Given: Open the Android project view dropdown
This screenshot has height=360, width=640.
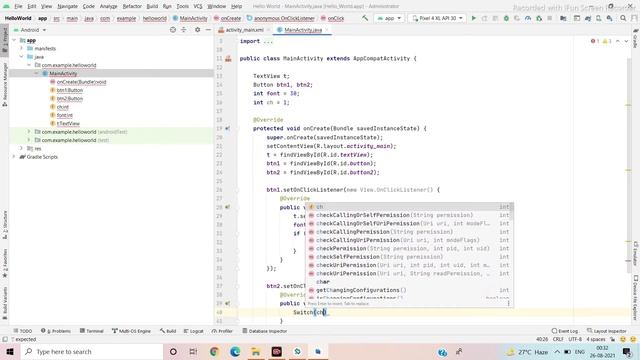Looking at the screenshot, I should pyautogui.click(x=31, y=30).
